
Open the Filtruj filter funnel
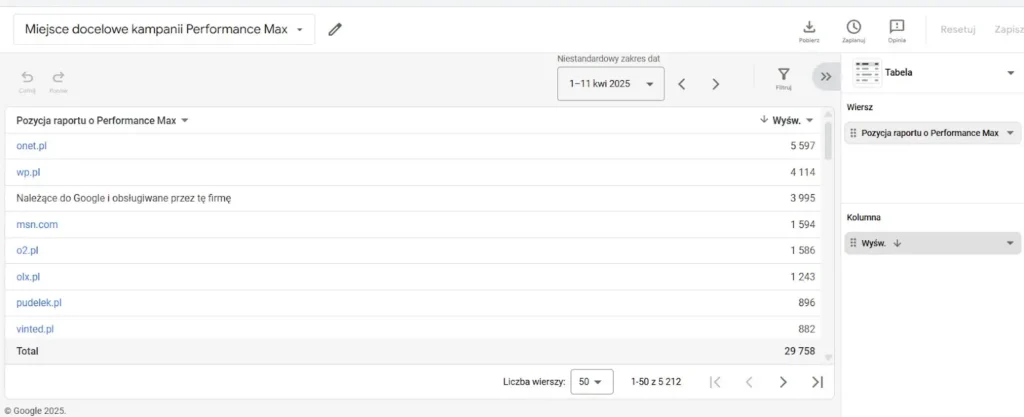(x=784, y=75)
